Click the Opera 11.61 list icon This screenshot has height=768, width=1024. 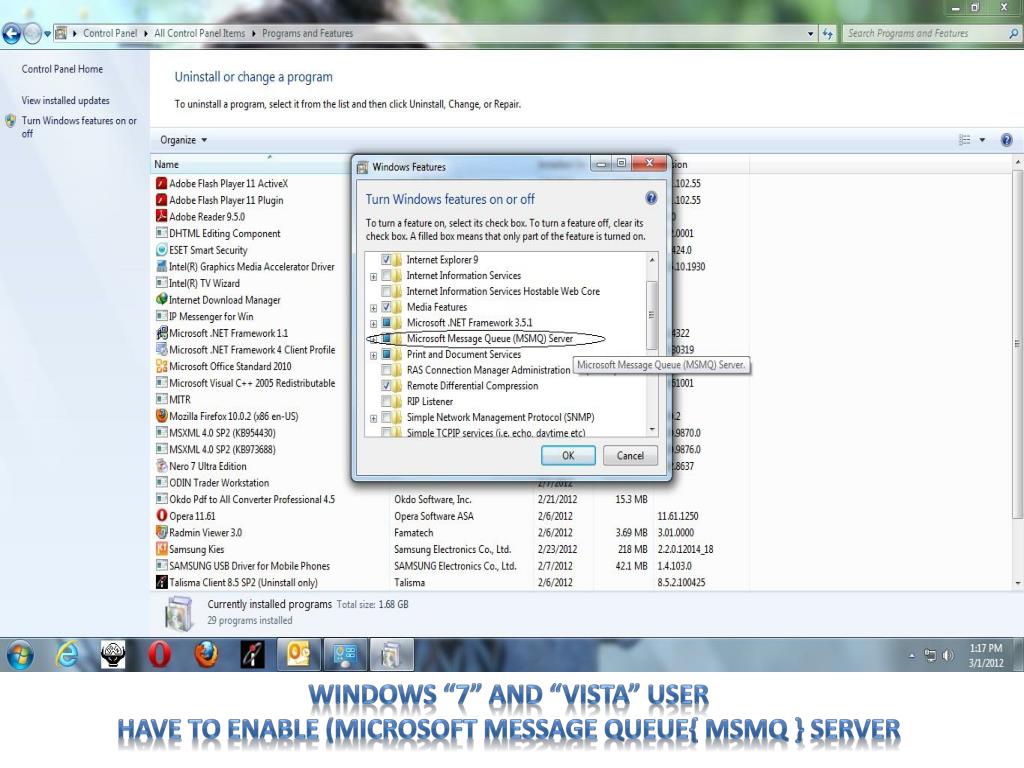[161, 515]
